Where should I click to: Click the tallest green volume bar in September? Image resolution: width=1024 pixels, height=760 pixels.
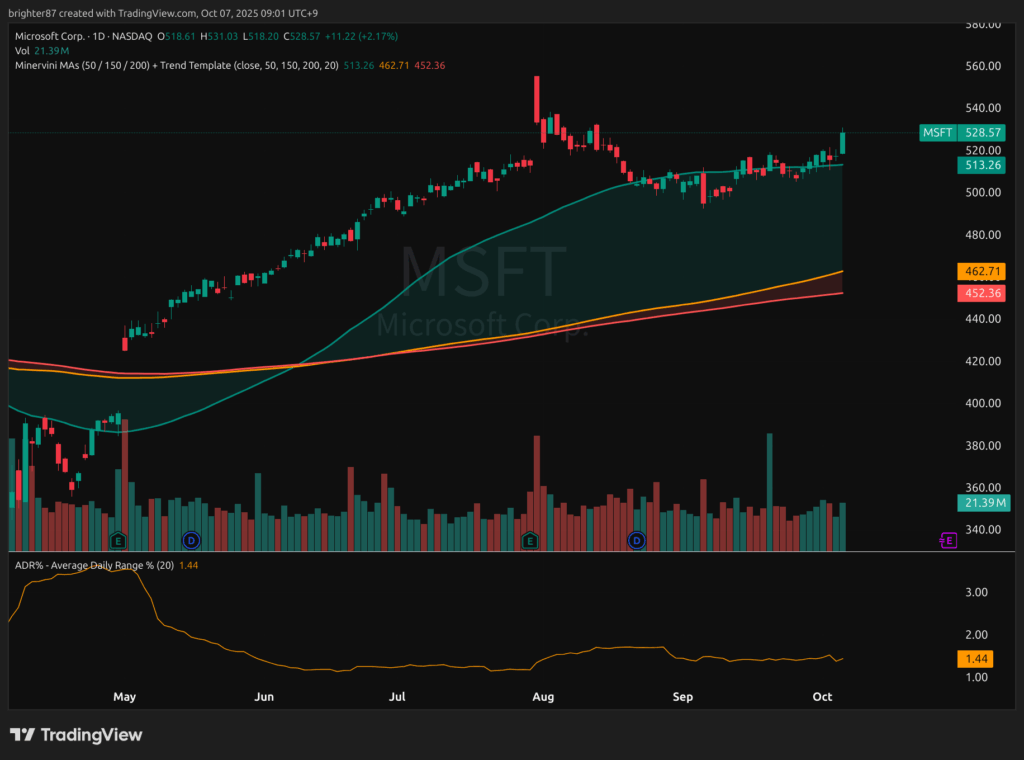coord(769,490)
